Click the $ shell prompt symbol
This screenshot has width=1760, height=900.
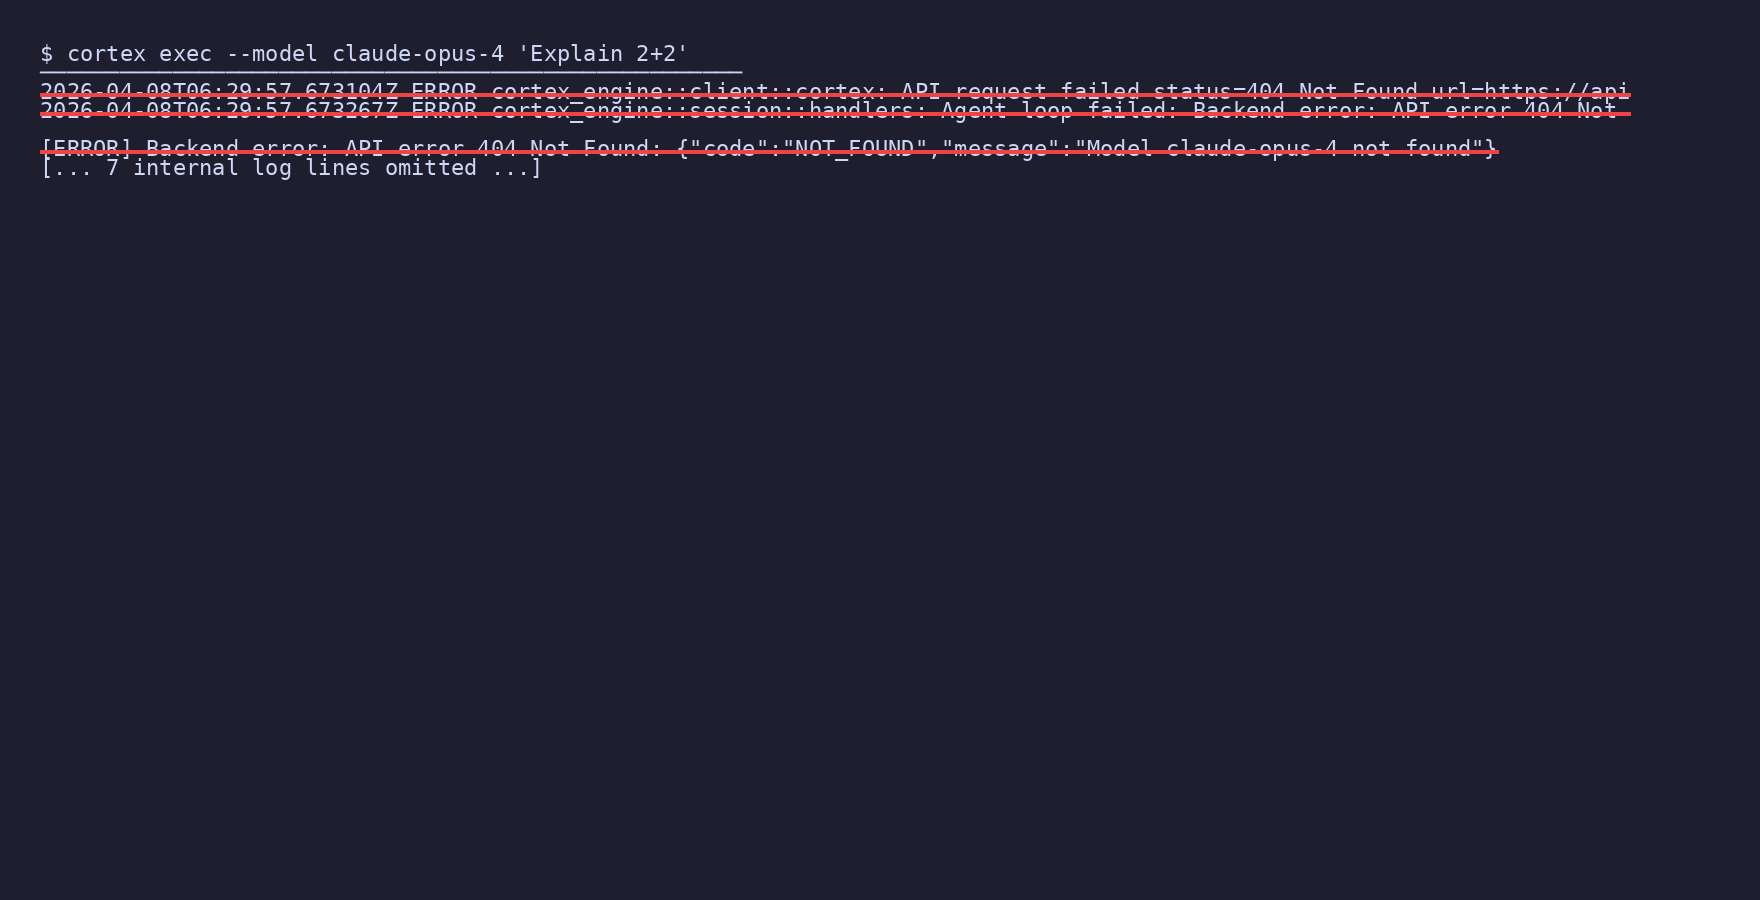coord(47,54)
